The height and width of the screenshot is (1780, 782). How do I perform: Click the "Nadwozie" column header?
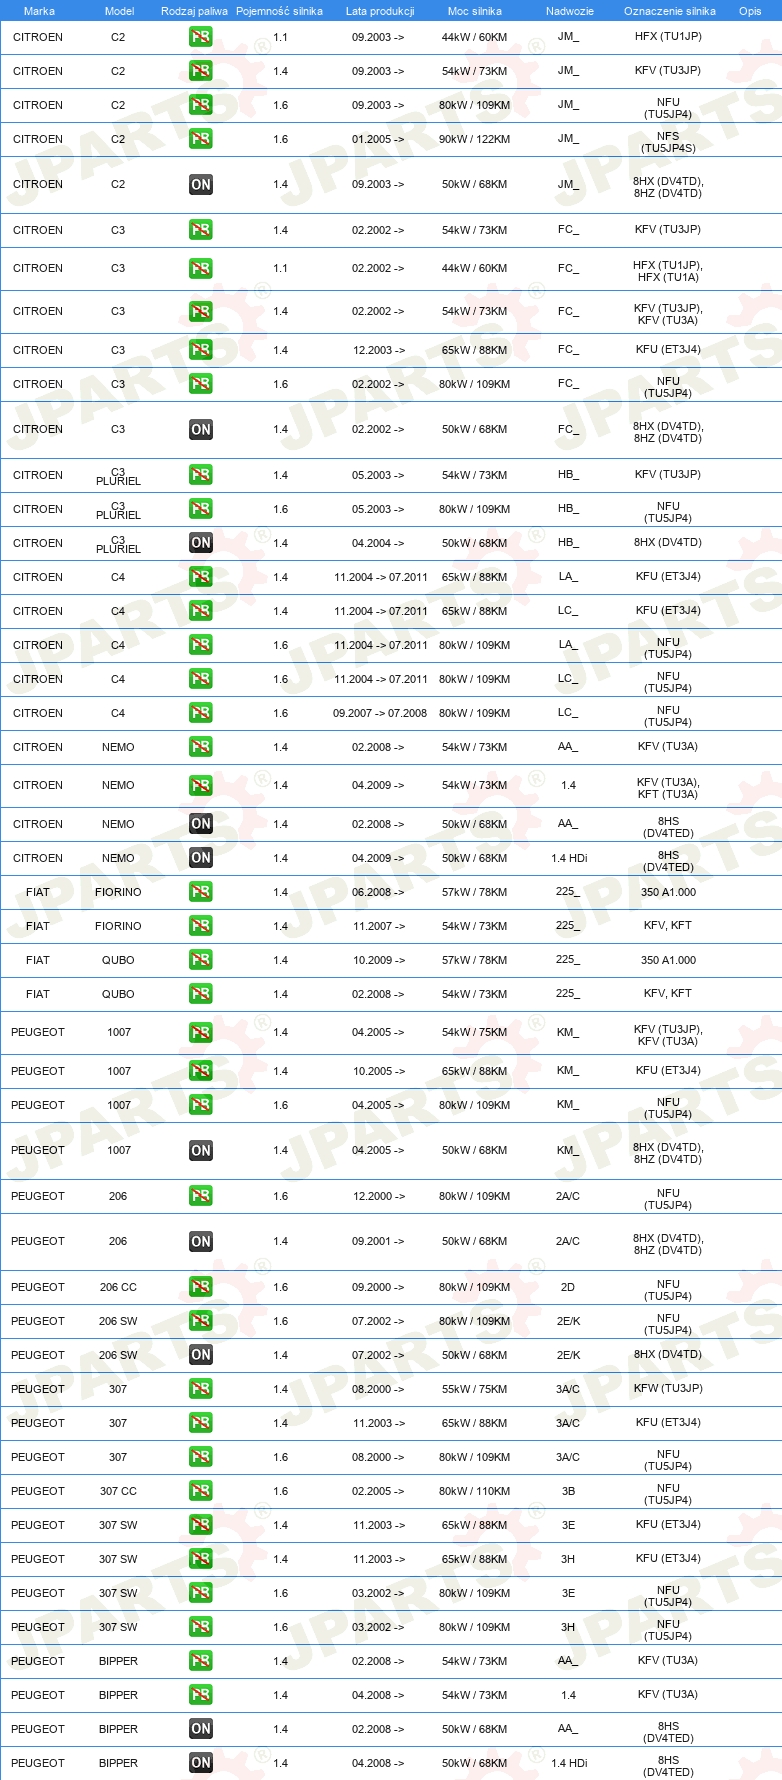click(570, 11)
